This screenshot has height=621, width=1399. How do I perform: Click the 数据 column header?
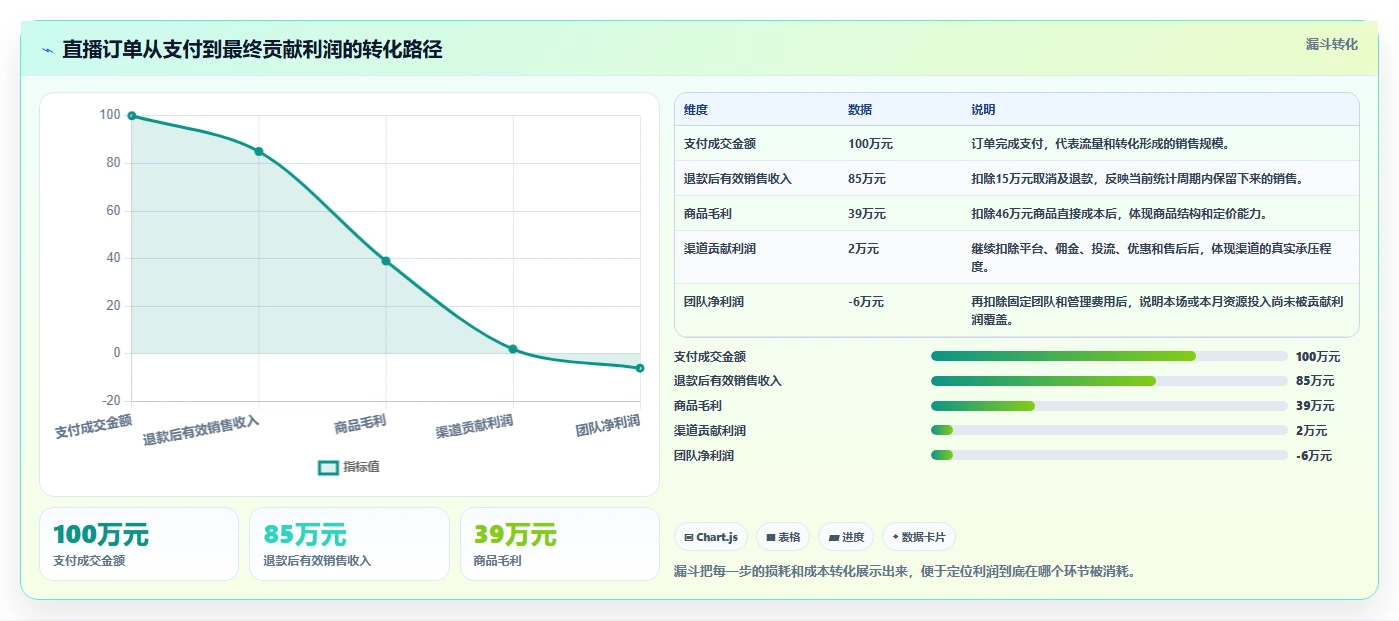[x=860, y=110]
